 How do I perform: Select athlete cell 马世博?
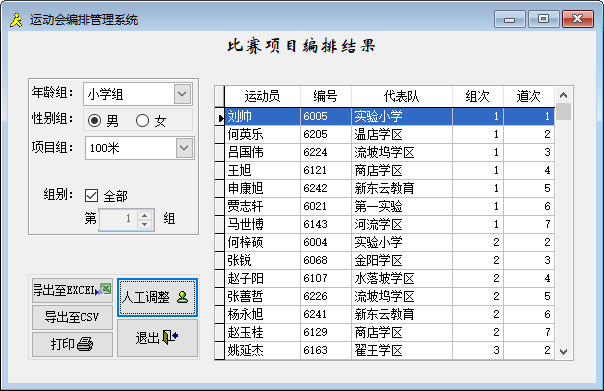(x=262, y=224)
